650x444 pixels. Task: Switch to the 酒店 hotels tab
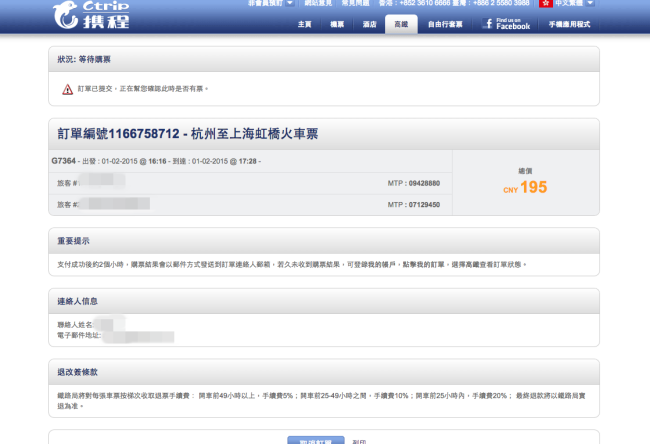click(369, 24)
